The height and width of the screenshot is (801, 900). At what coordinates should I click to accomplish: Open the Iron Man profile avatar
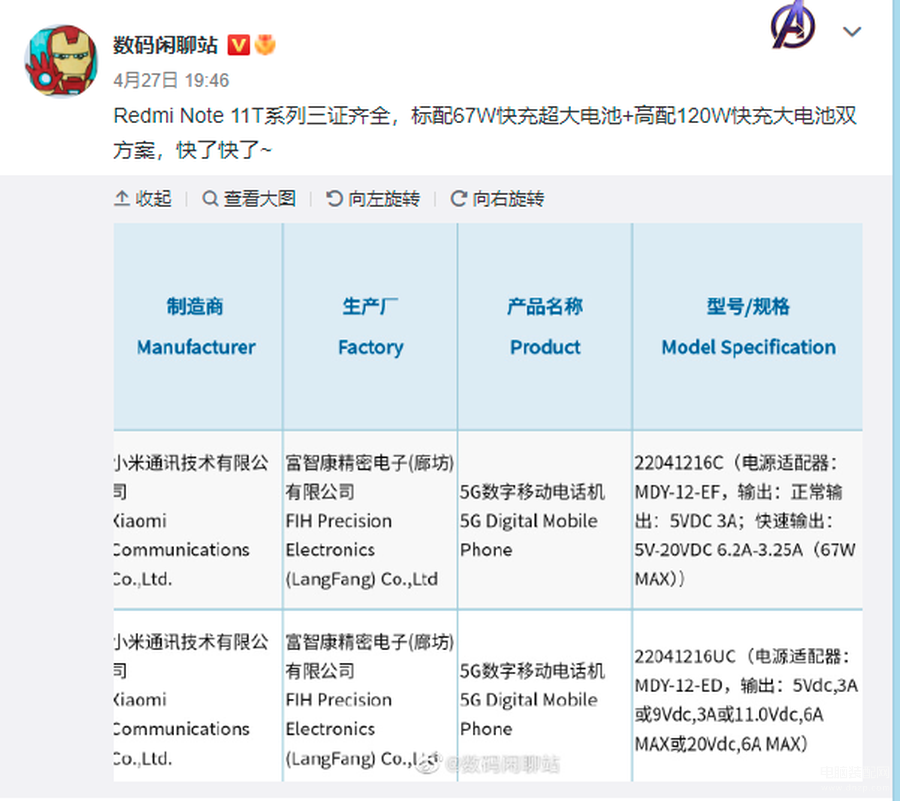[61, 60]
